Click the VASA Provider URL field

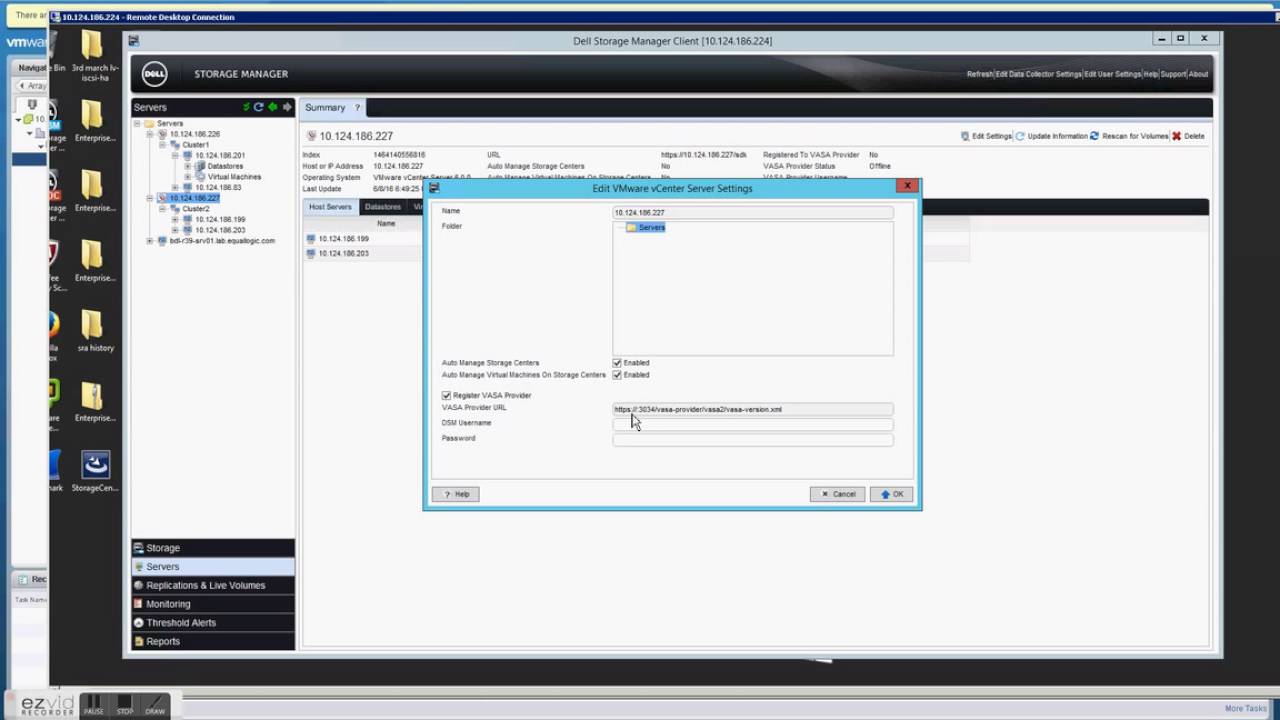752,409
